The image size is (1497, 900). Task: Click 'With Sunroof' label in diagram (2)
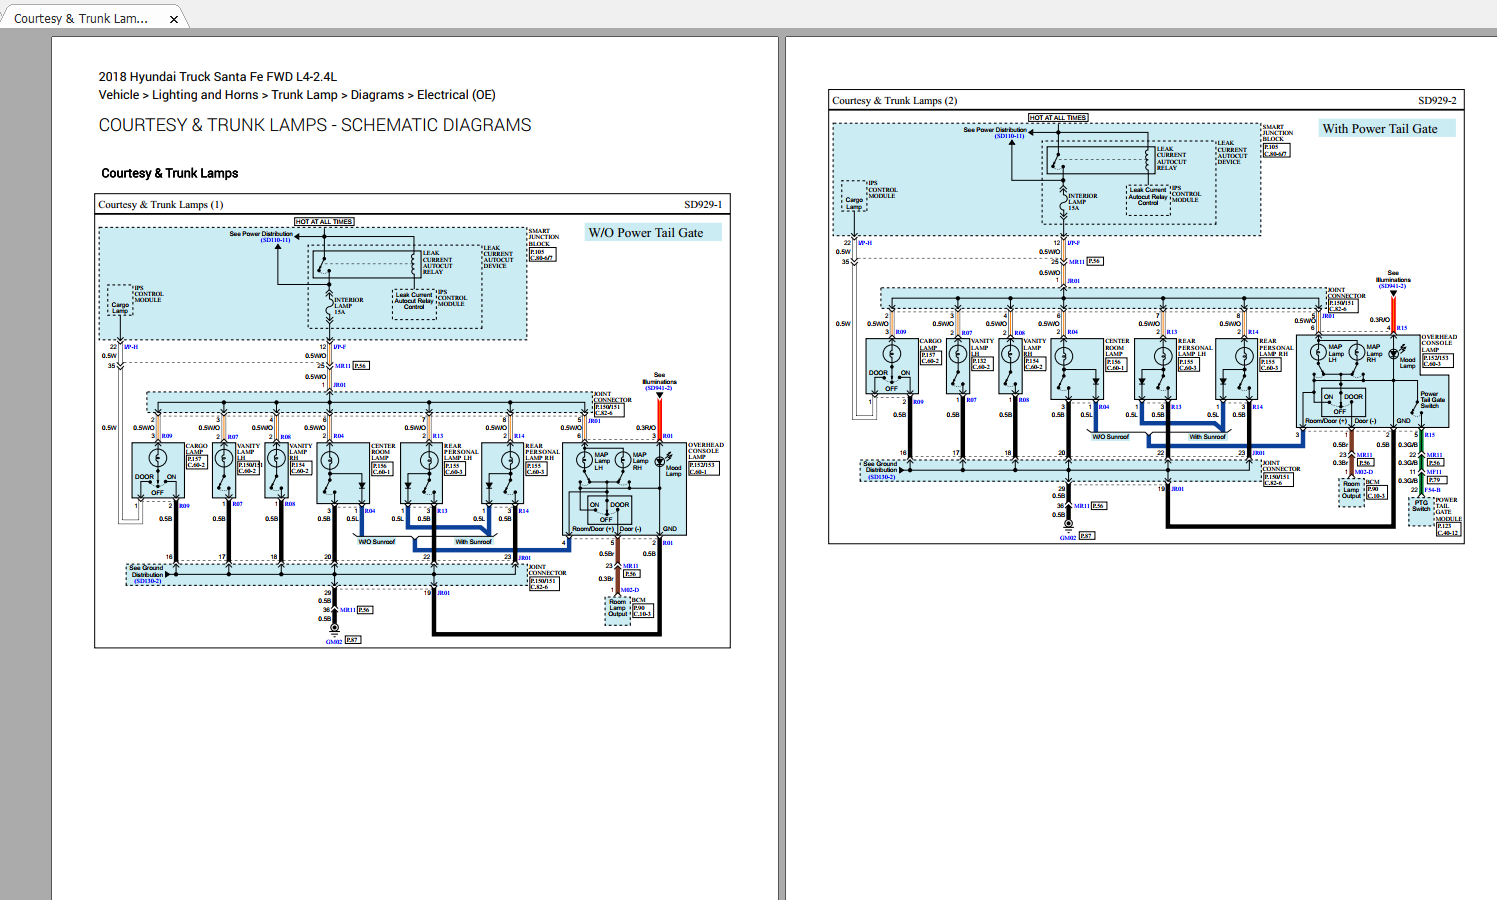(x=1207, y=437)
